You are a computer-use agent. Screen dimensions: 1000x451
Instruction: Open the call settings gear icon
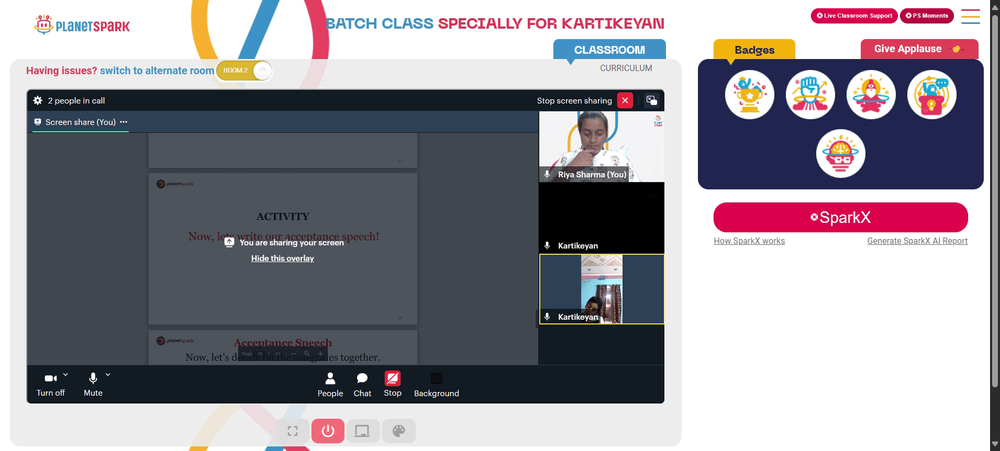coord(38,100)
